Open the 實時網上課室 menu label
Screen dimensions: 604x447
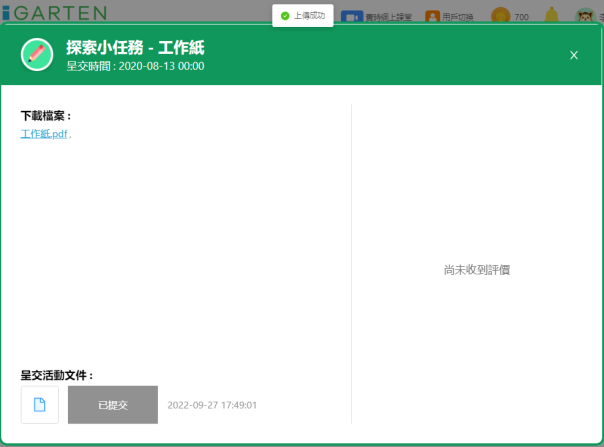point(389,17)
